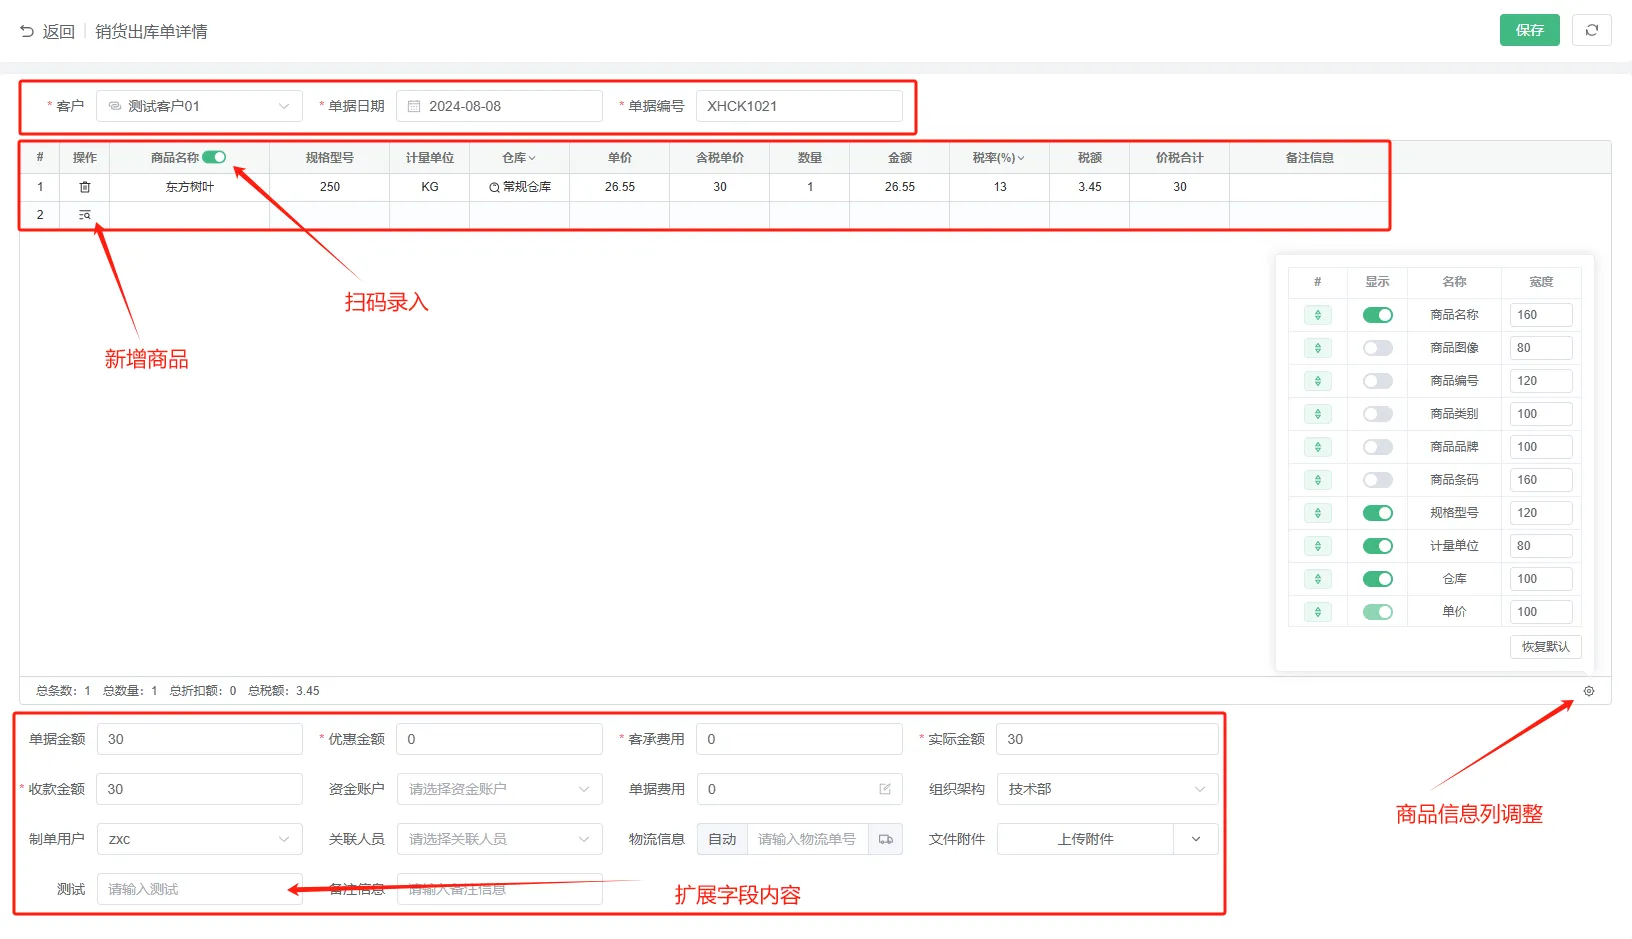Screen dimensions: 1632x939
Task: Click the 恢复默认 button
Action: pyautogui.click(x=1545, y=647)
